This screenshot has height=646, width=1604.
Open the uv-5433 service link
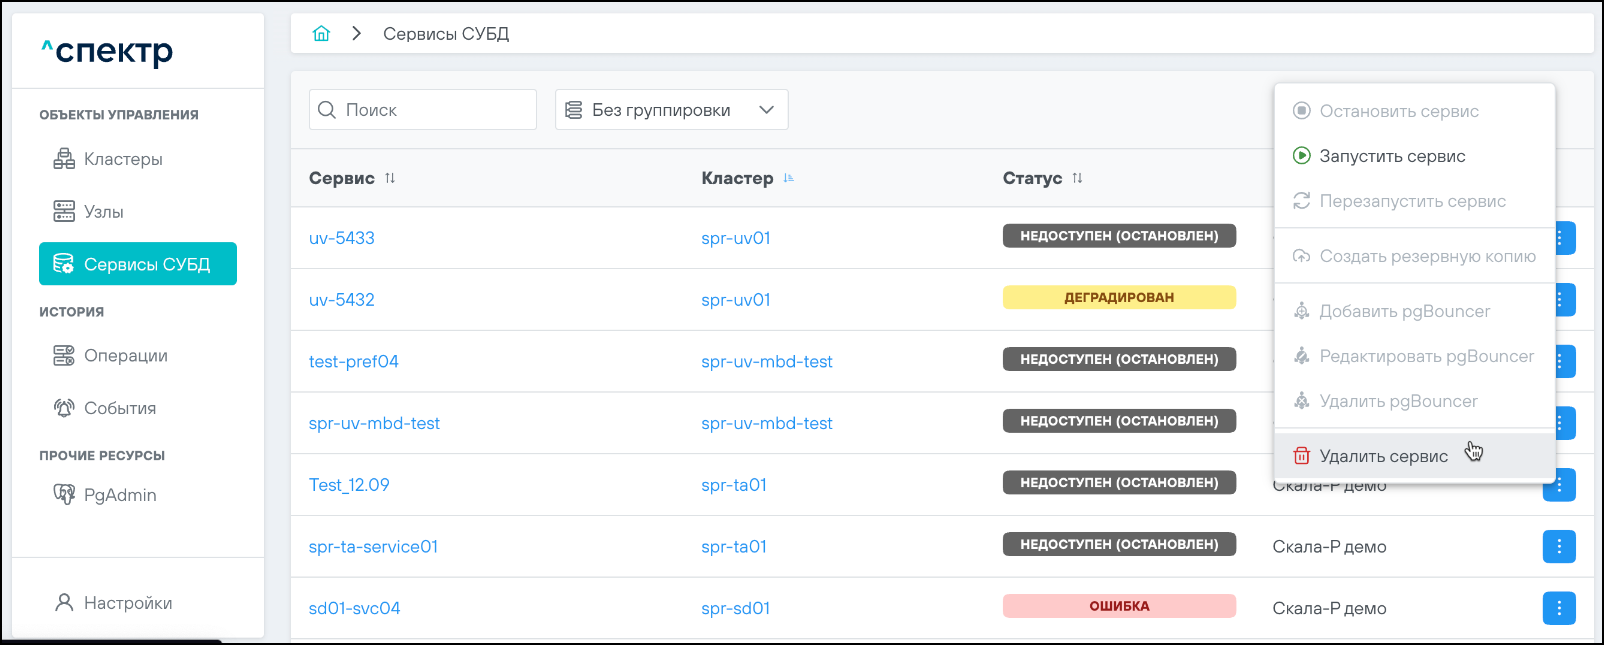(342, 238)
